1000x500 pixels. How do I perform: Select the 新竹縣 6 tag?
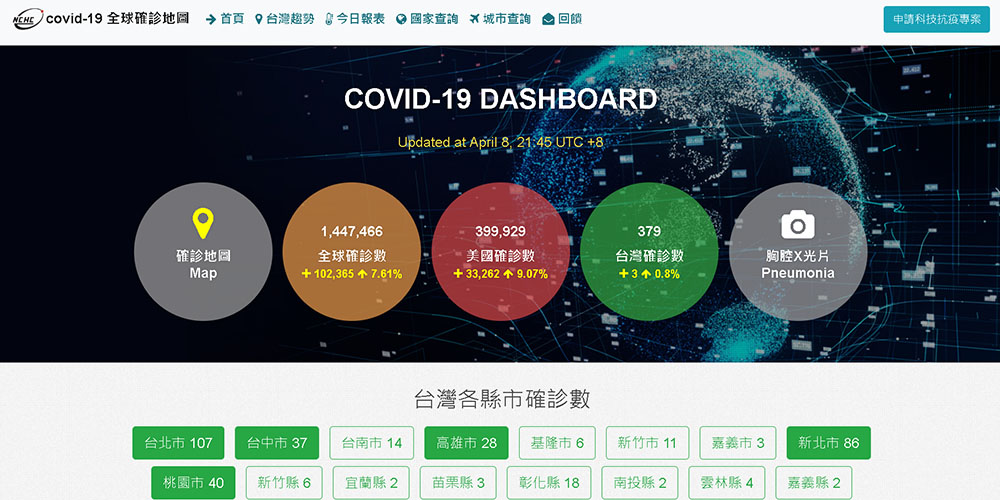[284, 483]
